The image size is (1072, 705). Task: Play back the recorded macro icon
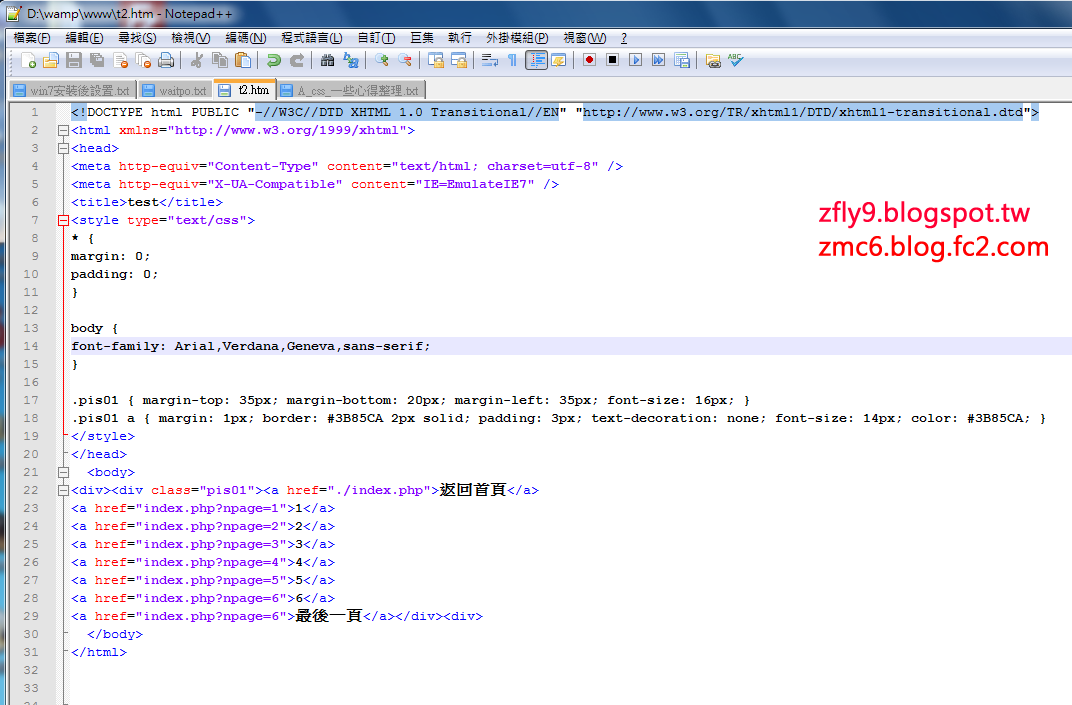(x=636, y=60)
